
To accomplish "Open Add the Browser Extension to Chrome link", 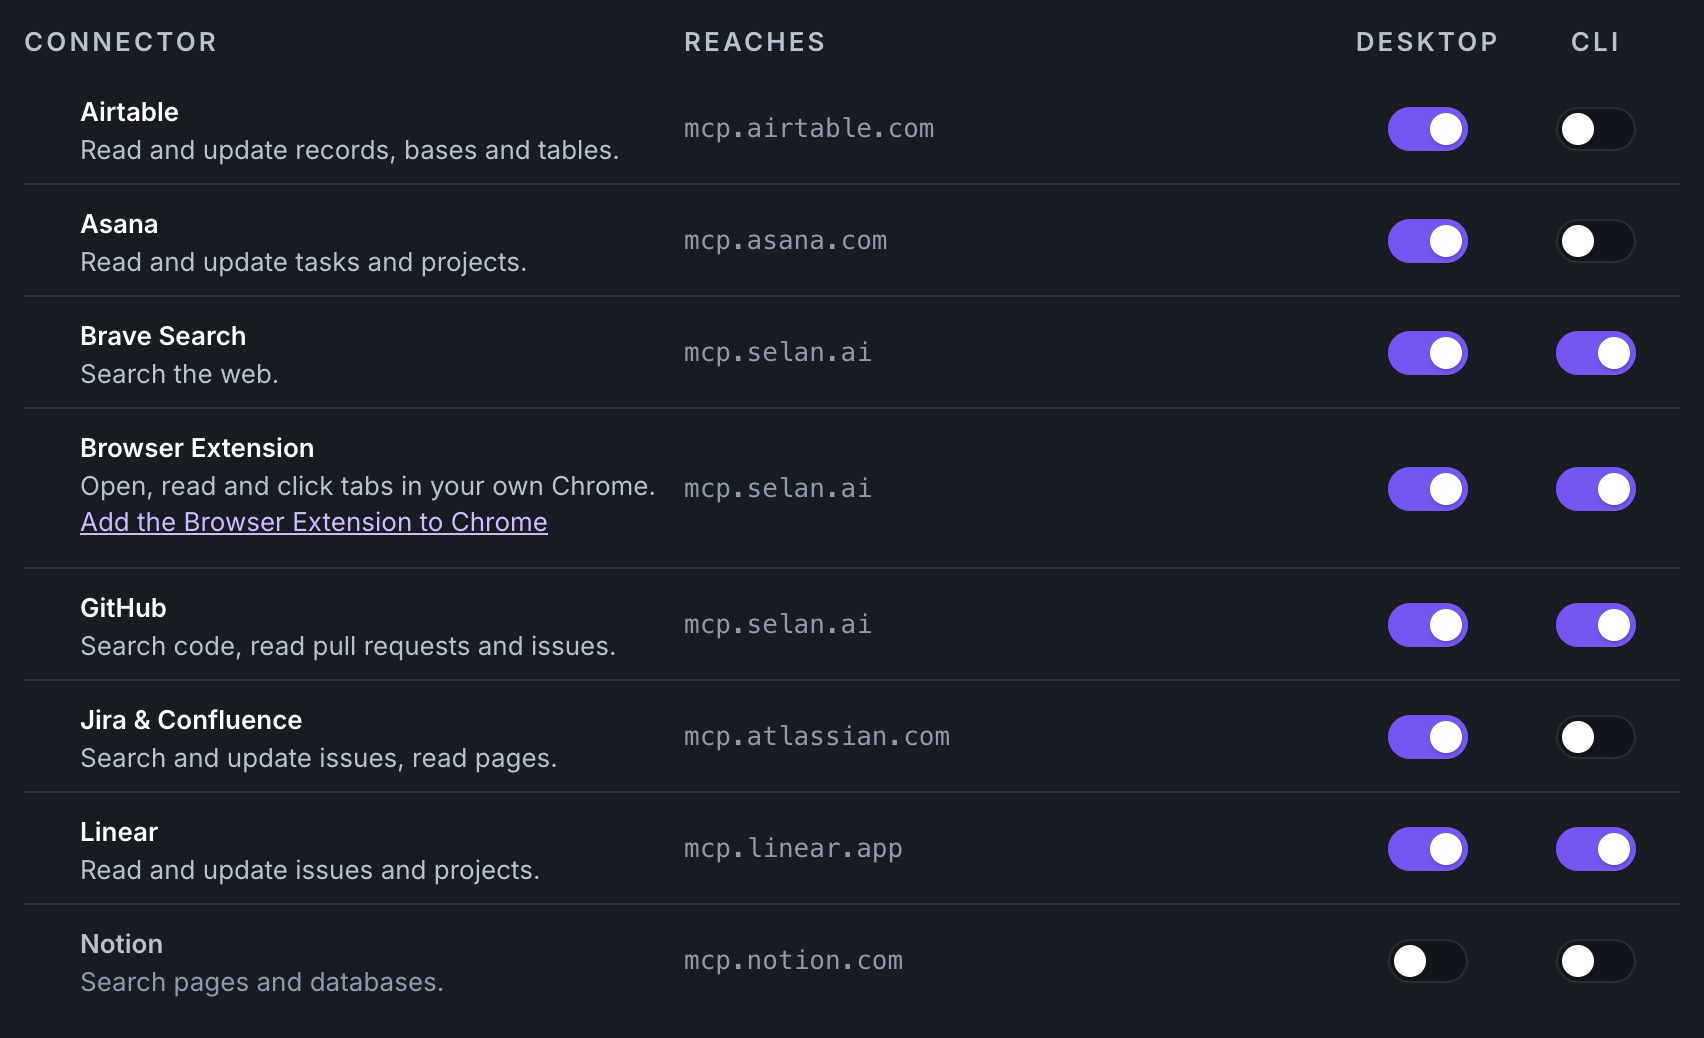I will click(314, 522).
